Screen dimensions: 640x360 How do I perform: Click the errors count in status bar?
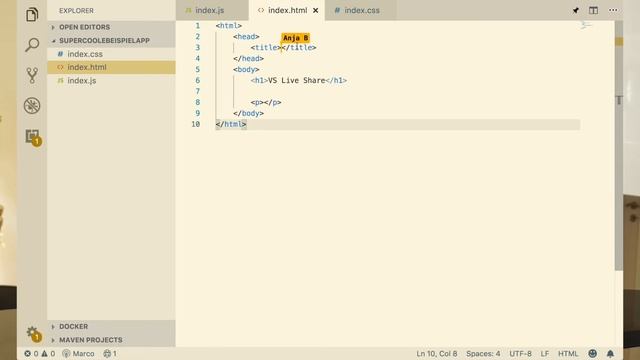31,353
